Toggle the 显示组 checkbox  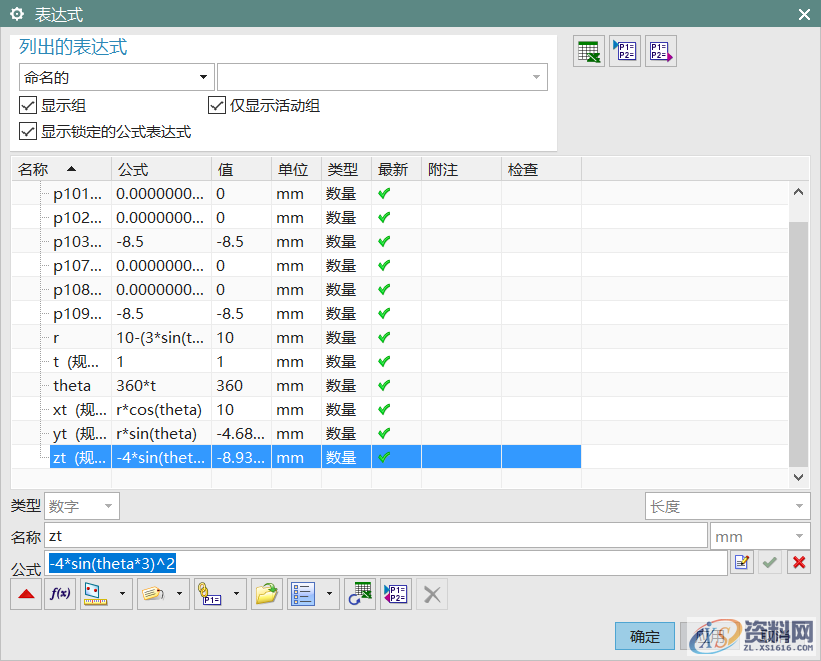click(28, 105)
